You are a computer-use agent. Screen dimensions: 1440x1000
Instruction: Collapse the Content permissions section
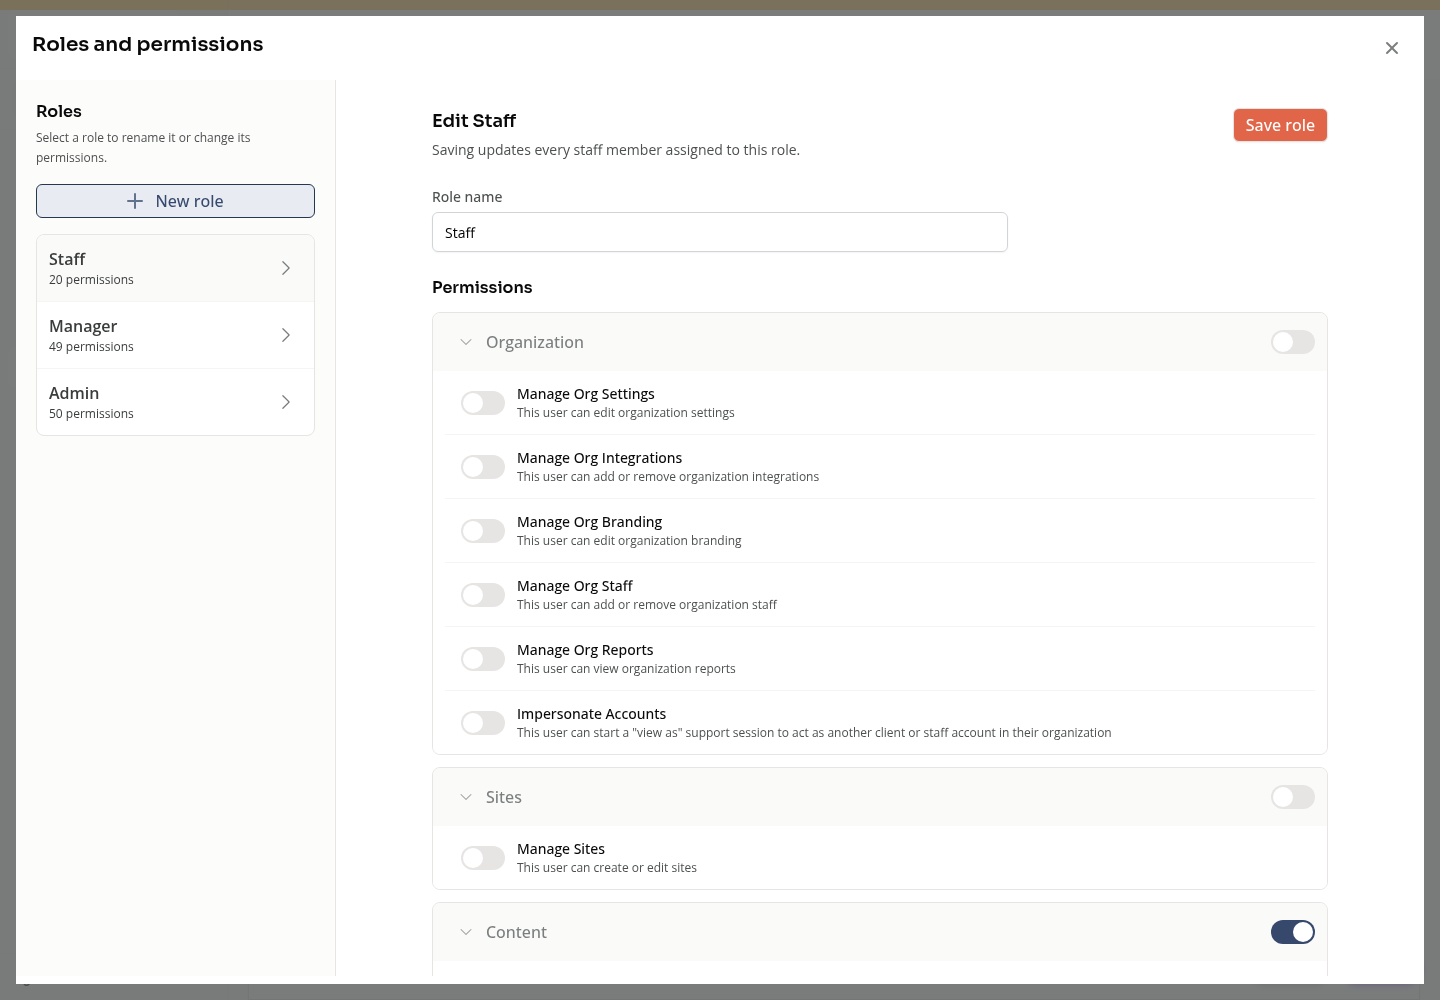pyautogui.click(x=466, y=932)
